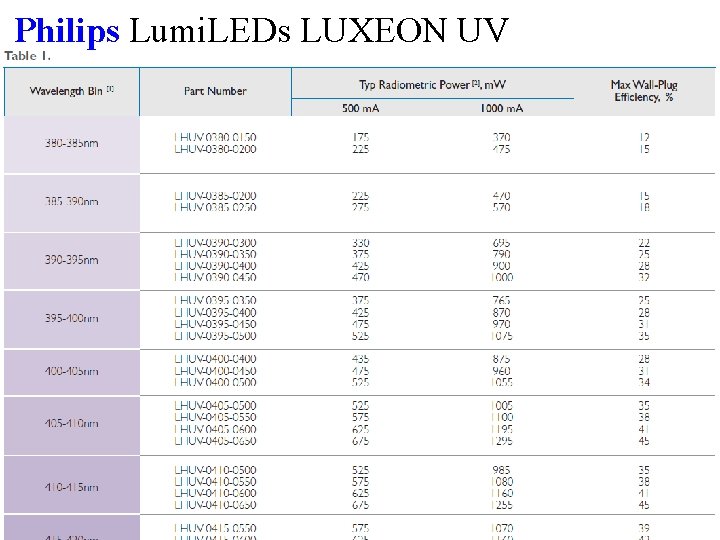Click the 875 radiometric power value
This screenshot has width=720, height=540.
pos(501,359)
